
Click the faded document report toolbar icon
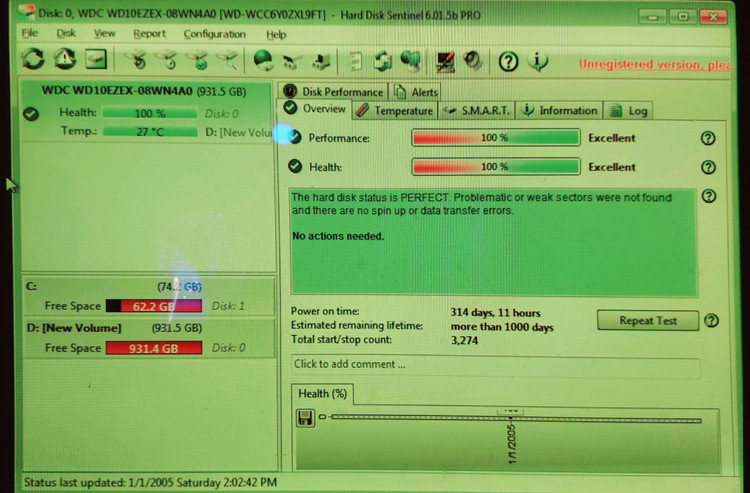(355, 62)
